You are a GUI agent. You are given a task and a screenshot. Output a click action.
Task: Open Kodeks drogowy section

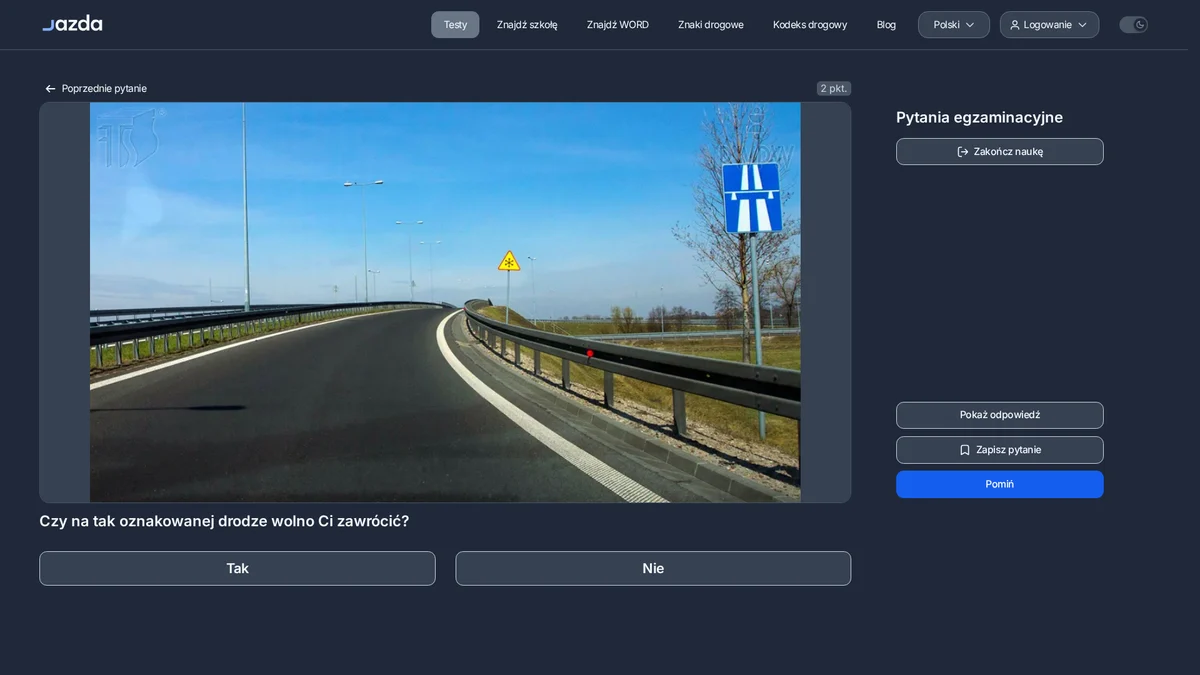810,25
